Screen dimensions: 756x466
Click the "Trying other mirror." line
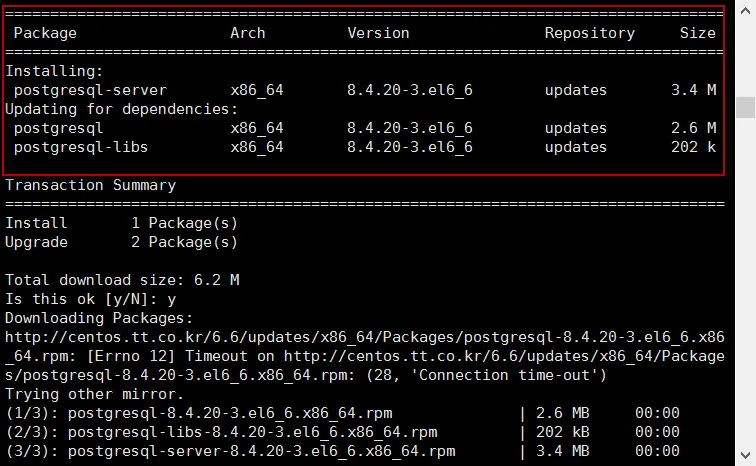[x=94, y=395]
